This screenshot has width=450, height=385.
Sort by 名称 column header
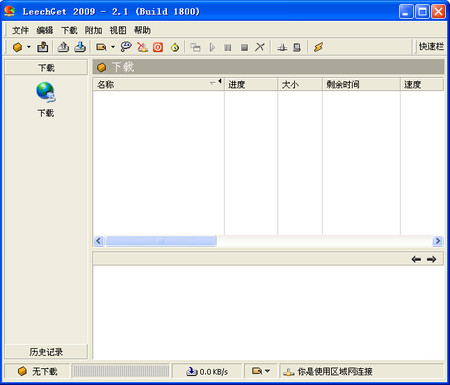(x=158, y=85)
